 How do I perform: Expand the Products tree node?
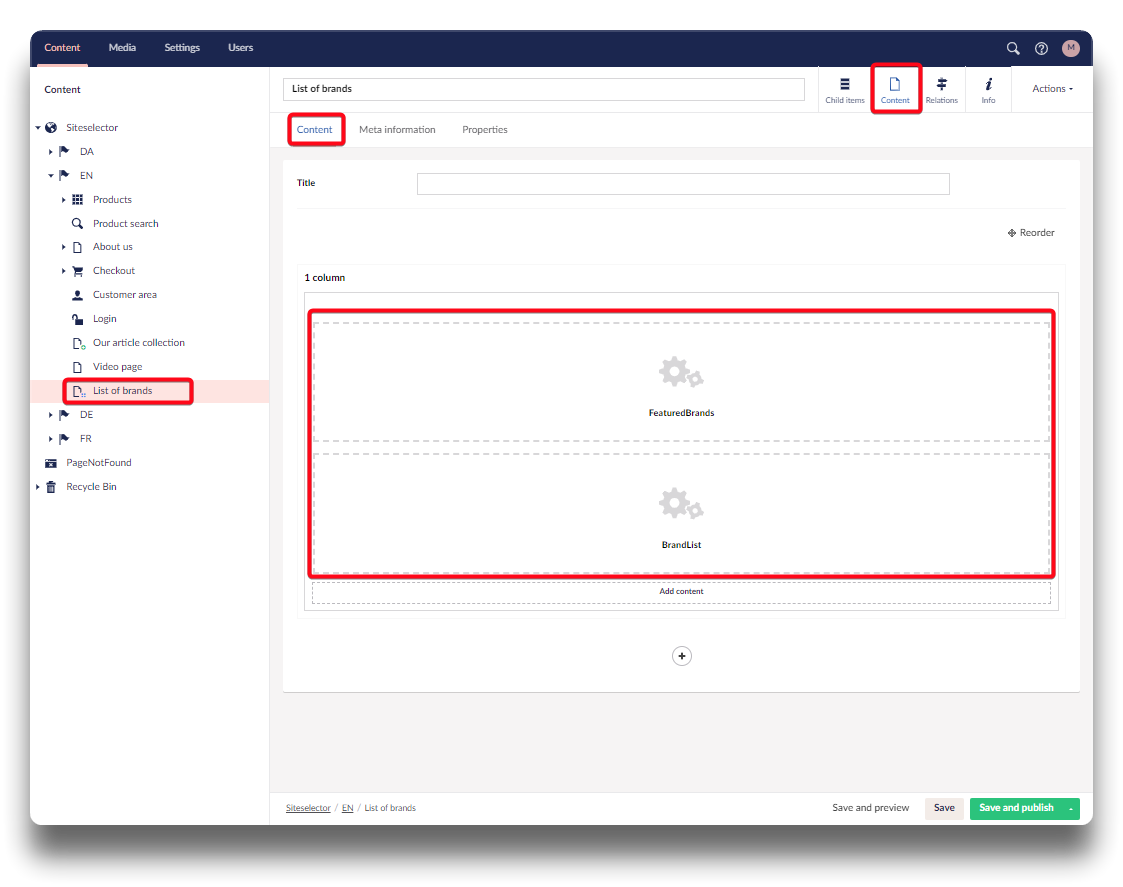pos(64,200)
